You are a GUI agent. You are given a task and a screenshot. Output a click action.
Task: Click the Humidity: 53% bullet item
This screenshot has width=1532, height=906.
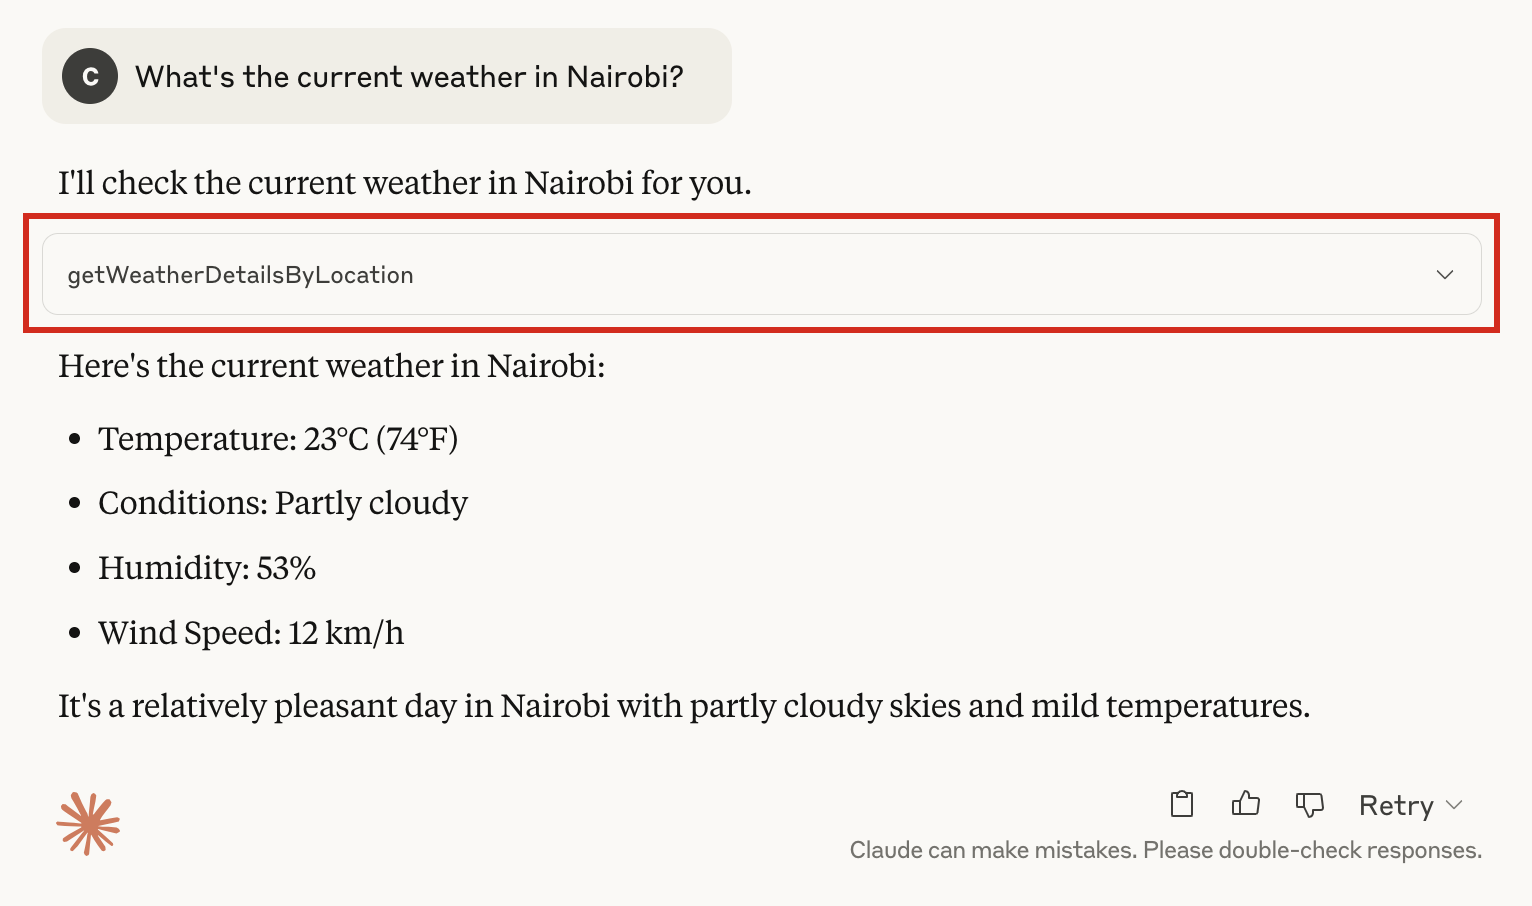coord(207,568)
